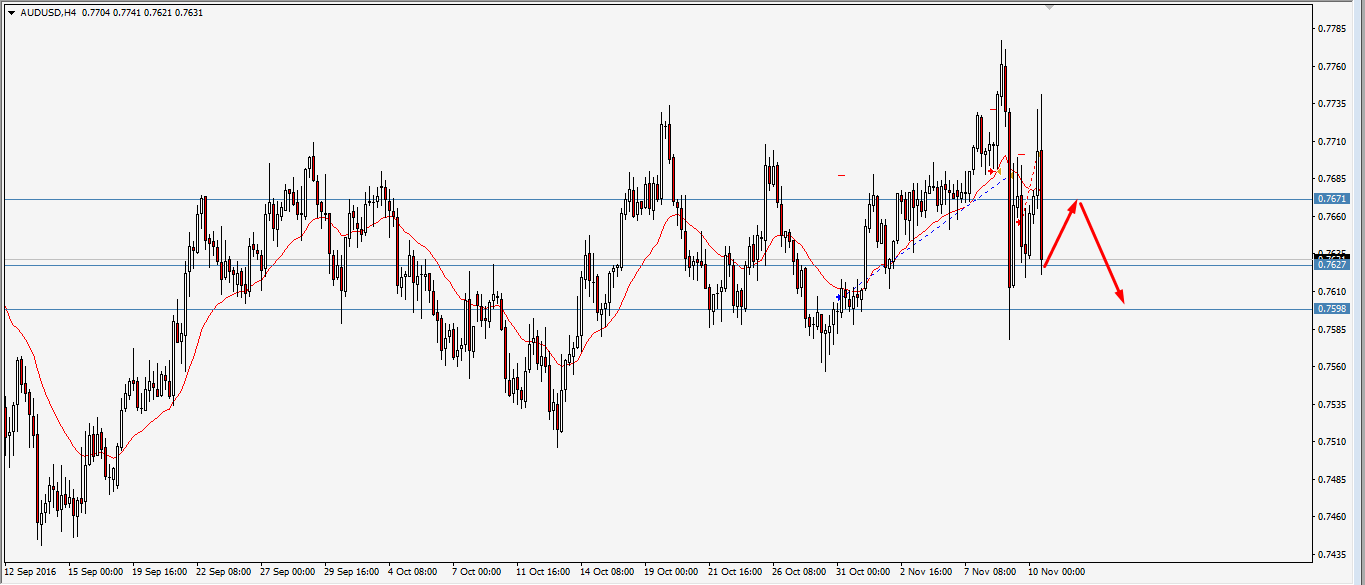Click the 0.7760 price scale label
The height and width of the screenshot is (585, 1365).
[1332, 67]
